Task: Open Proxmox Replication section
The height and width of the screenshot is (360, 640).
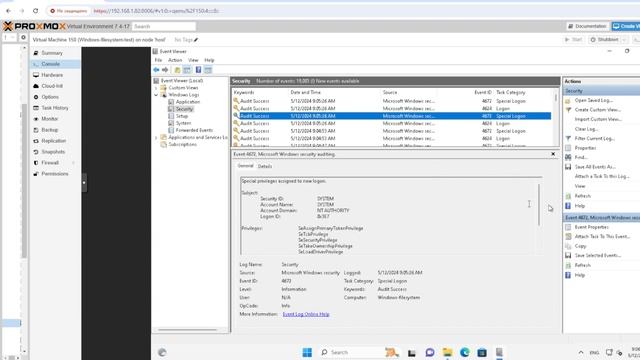Action: click(x=53, y=141)
